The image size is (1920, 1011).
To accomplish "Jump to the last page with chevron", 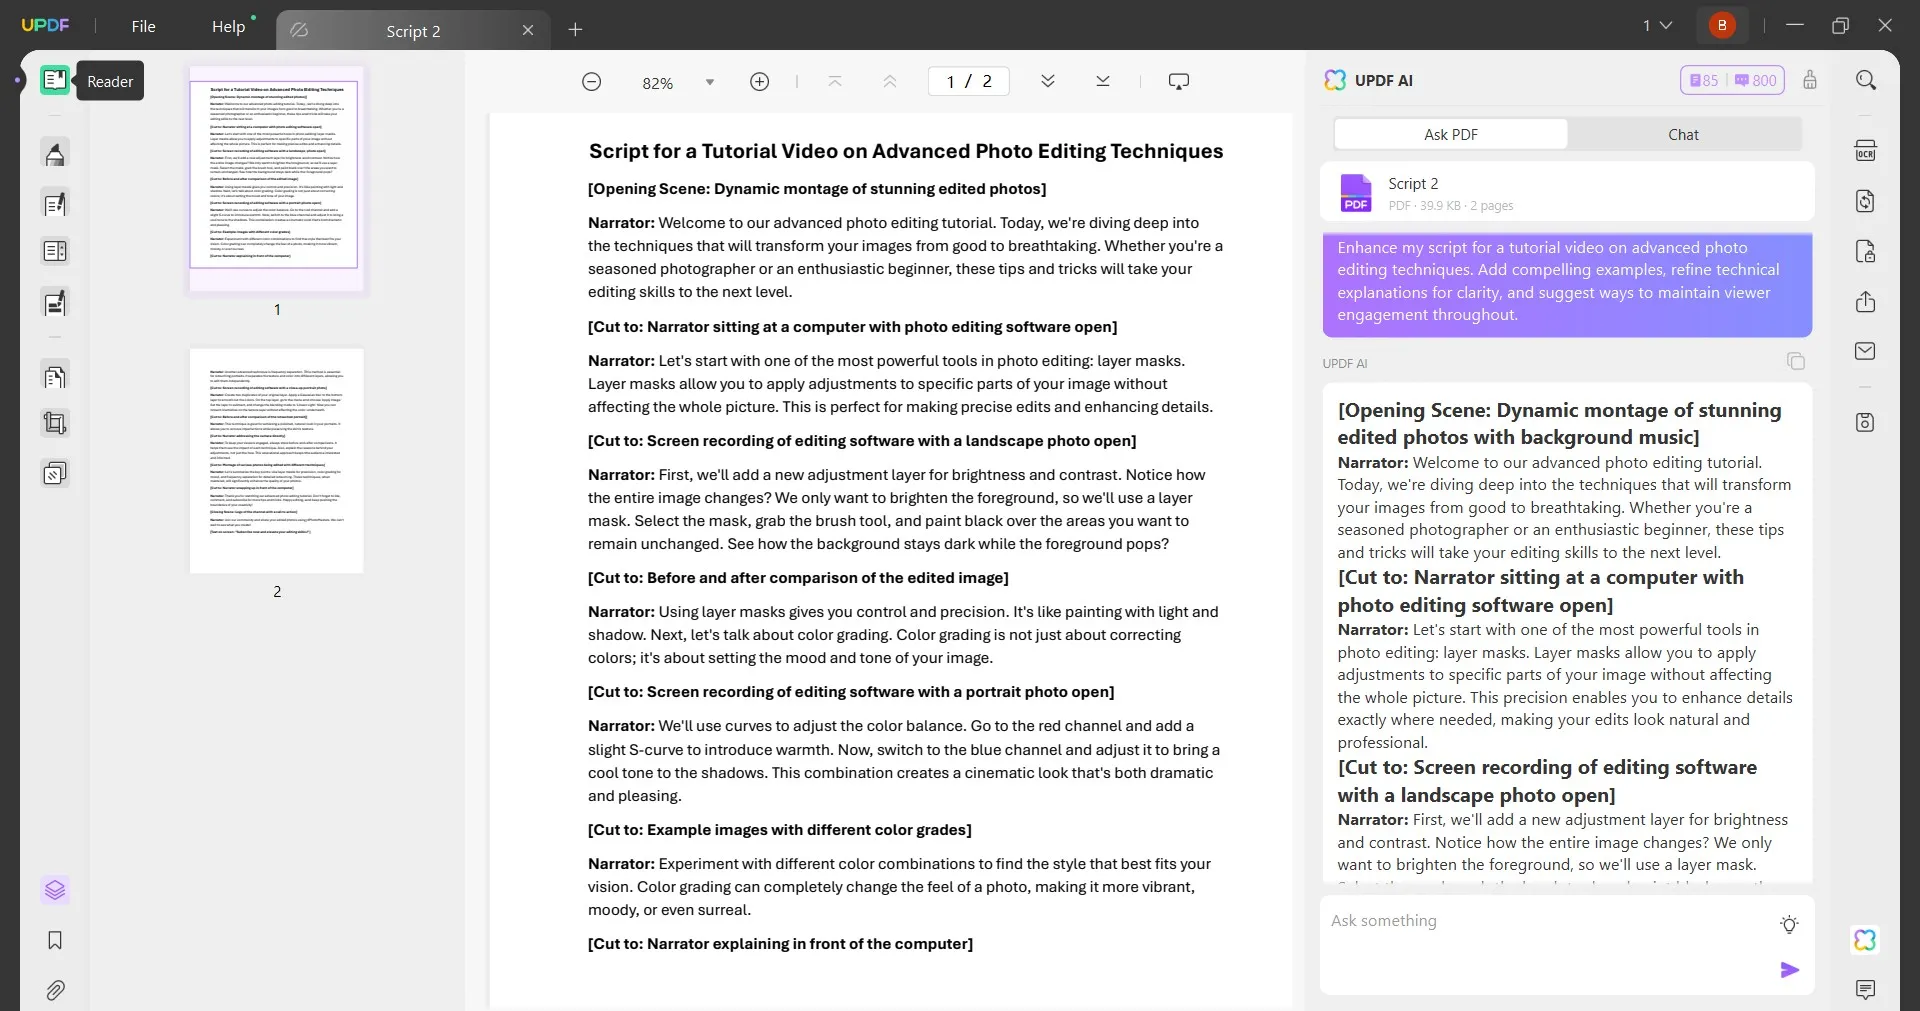I will (1102, 81).
